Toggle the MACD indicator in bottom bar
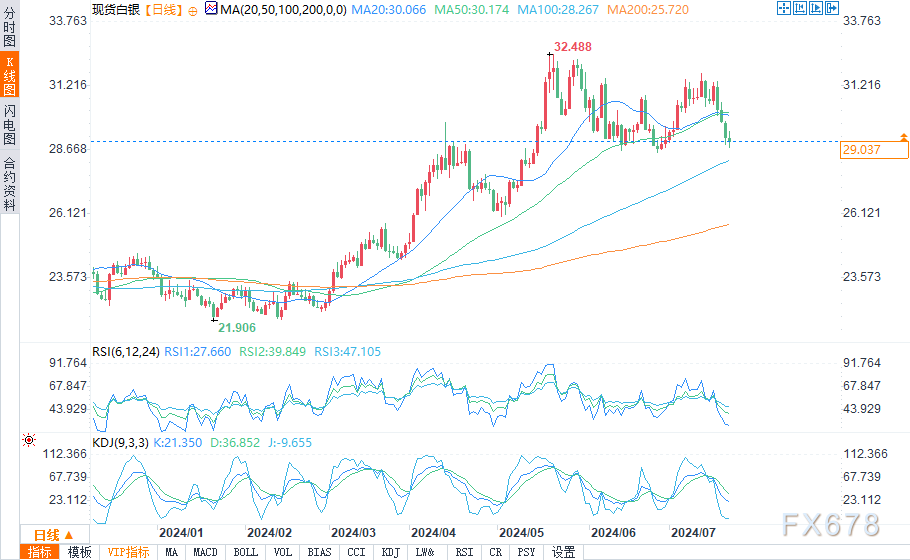 click(x=205, y=552)
